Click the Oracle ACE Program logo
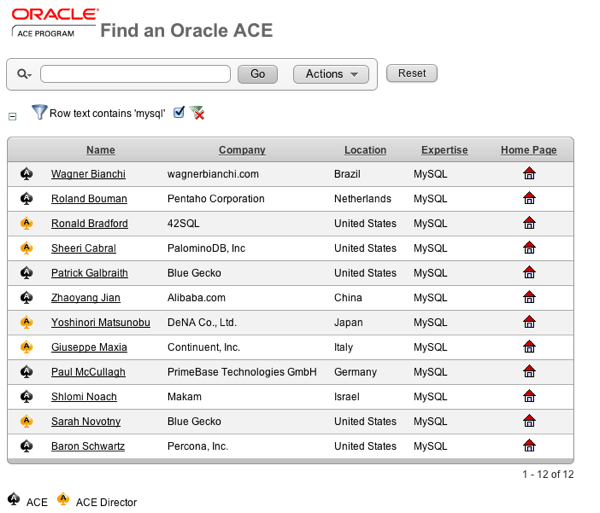 click(55, 23)
